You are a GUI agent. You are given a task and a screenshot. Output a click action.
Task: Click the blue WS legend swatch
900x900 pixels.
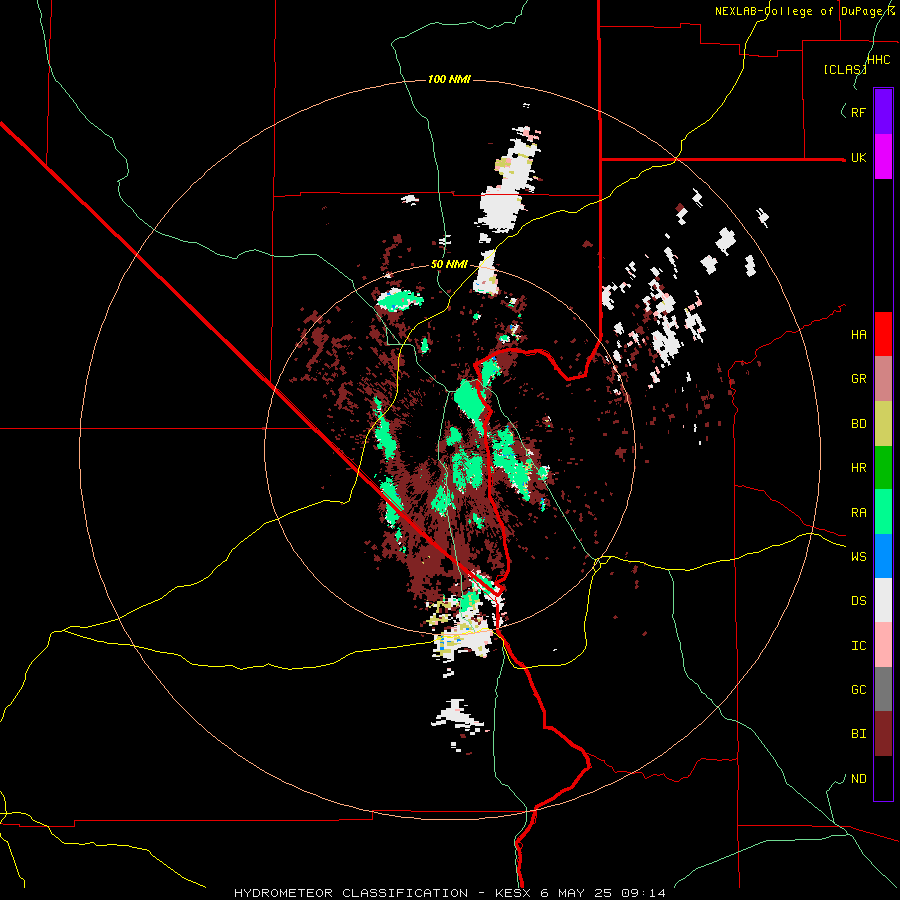point(883,556)
